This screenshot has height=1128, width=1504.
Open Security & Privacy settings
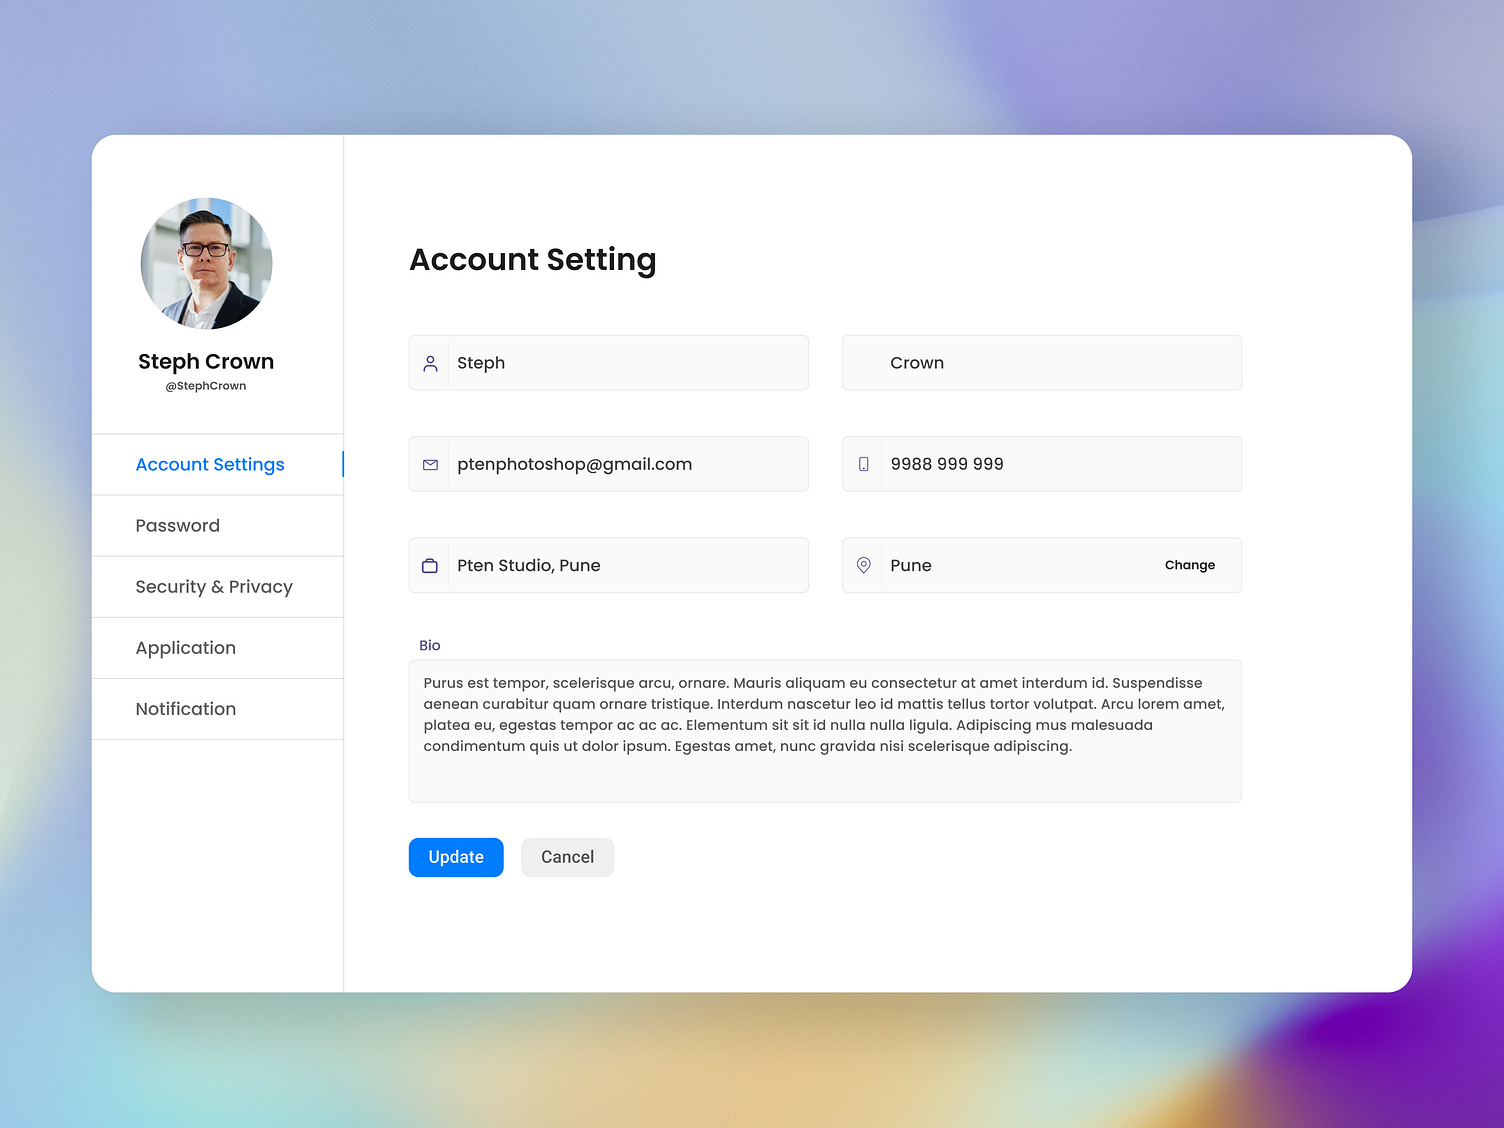pyautogui.click(x=214, y=586)
